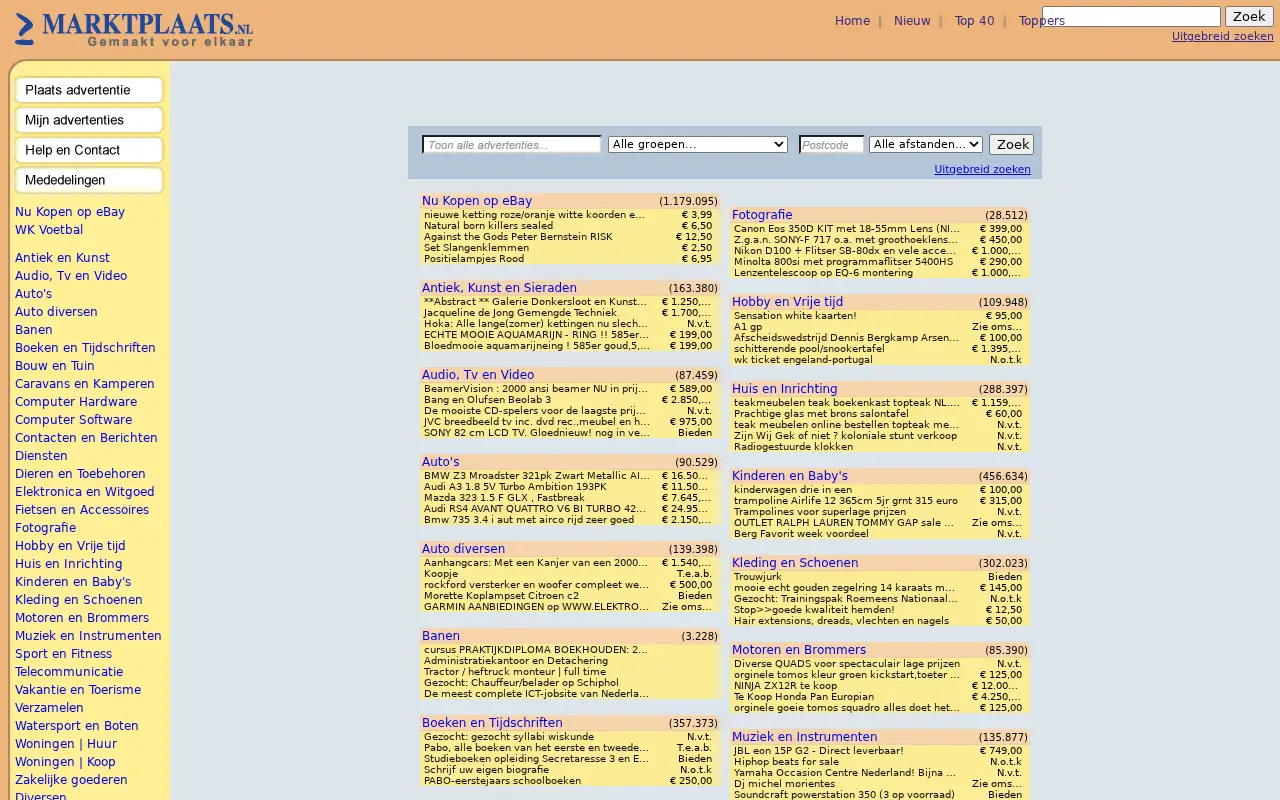Viewport: 1280px width, 800px height.
Task: Click Zoek next to the distance dropdown
Action: (x=1011, y=145)
